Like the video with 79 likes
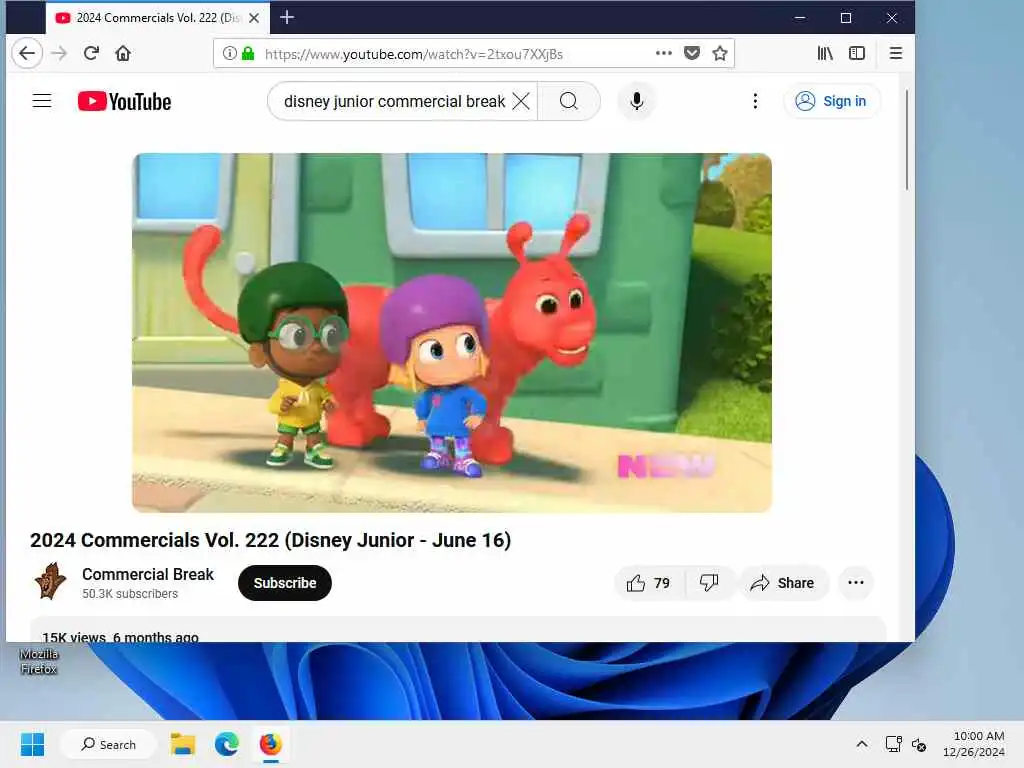 [649, 583]
